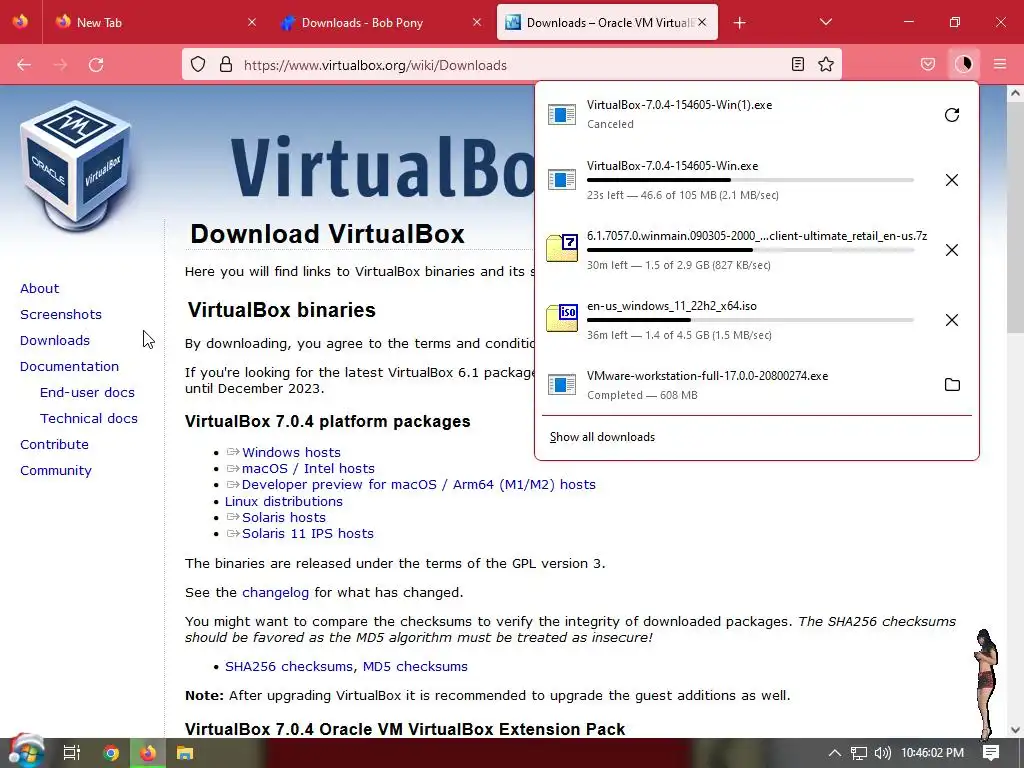Open End-user docs link
1024x768 pixels.
point(87,392)
